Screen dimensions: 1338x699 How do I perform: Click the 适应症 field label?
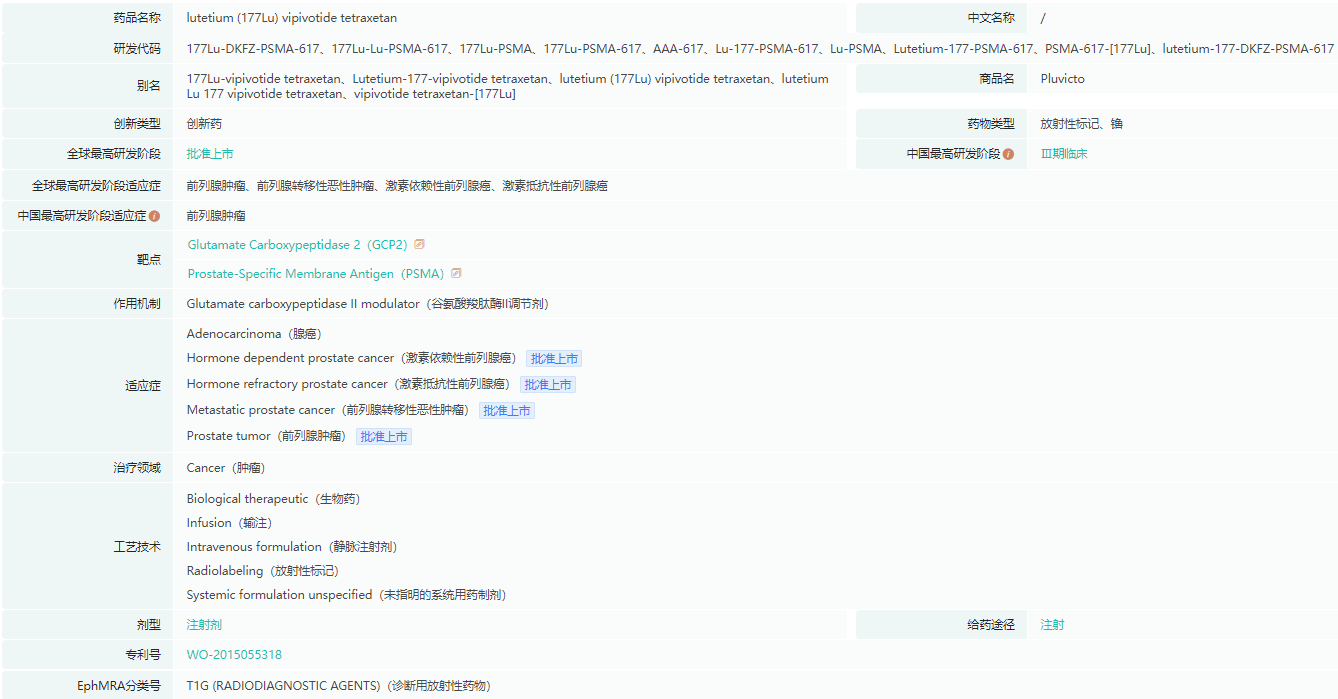[x=143, y=386]
